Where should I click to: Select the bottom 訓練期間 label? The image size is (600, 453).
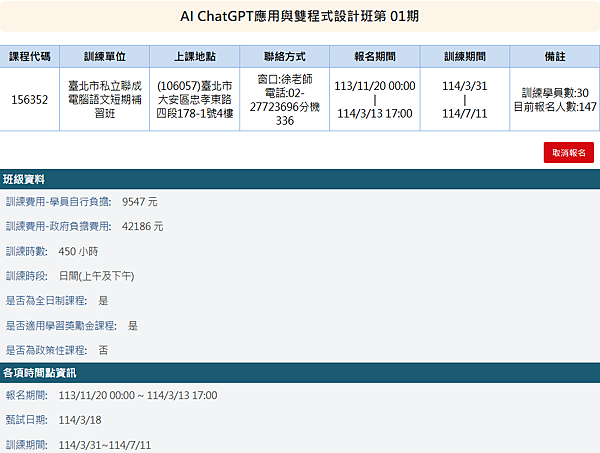point(26,445)
